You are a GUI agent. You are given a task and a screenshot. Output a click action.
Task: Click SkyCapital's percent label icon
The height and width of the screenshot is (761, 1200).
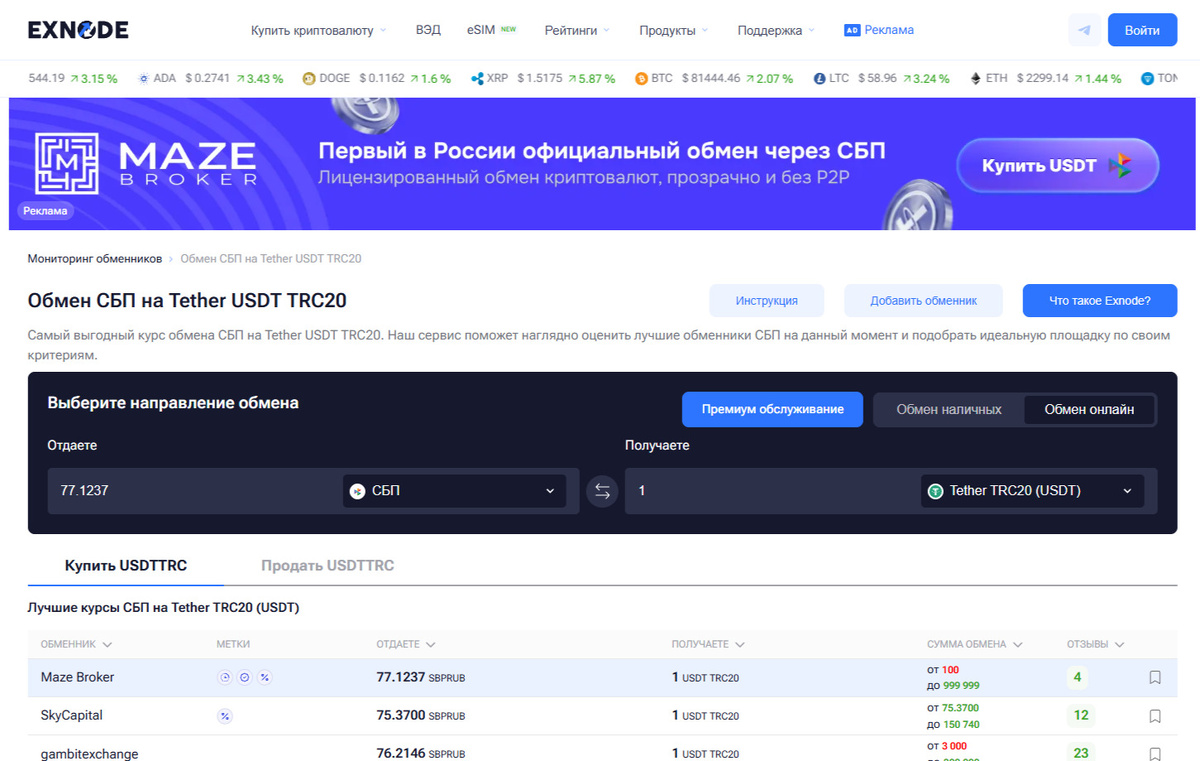click(x=225, y=716)
